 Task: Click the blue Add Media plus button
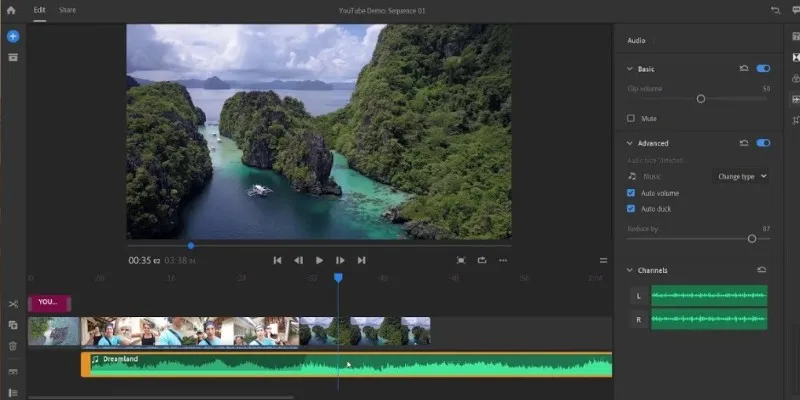click(x=13, y=36)
